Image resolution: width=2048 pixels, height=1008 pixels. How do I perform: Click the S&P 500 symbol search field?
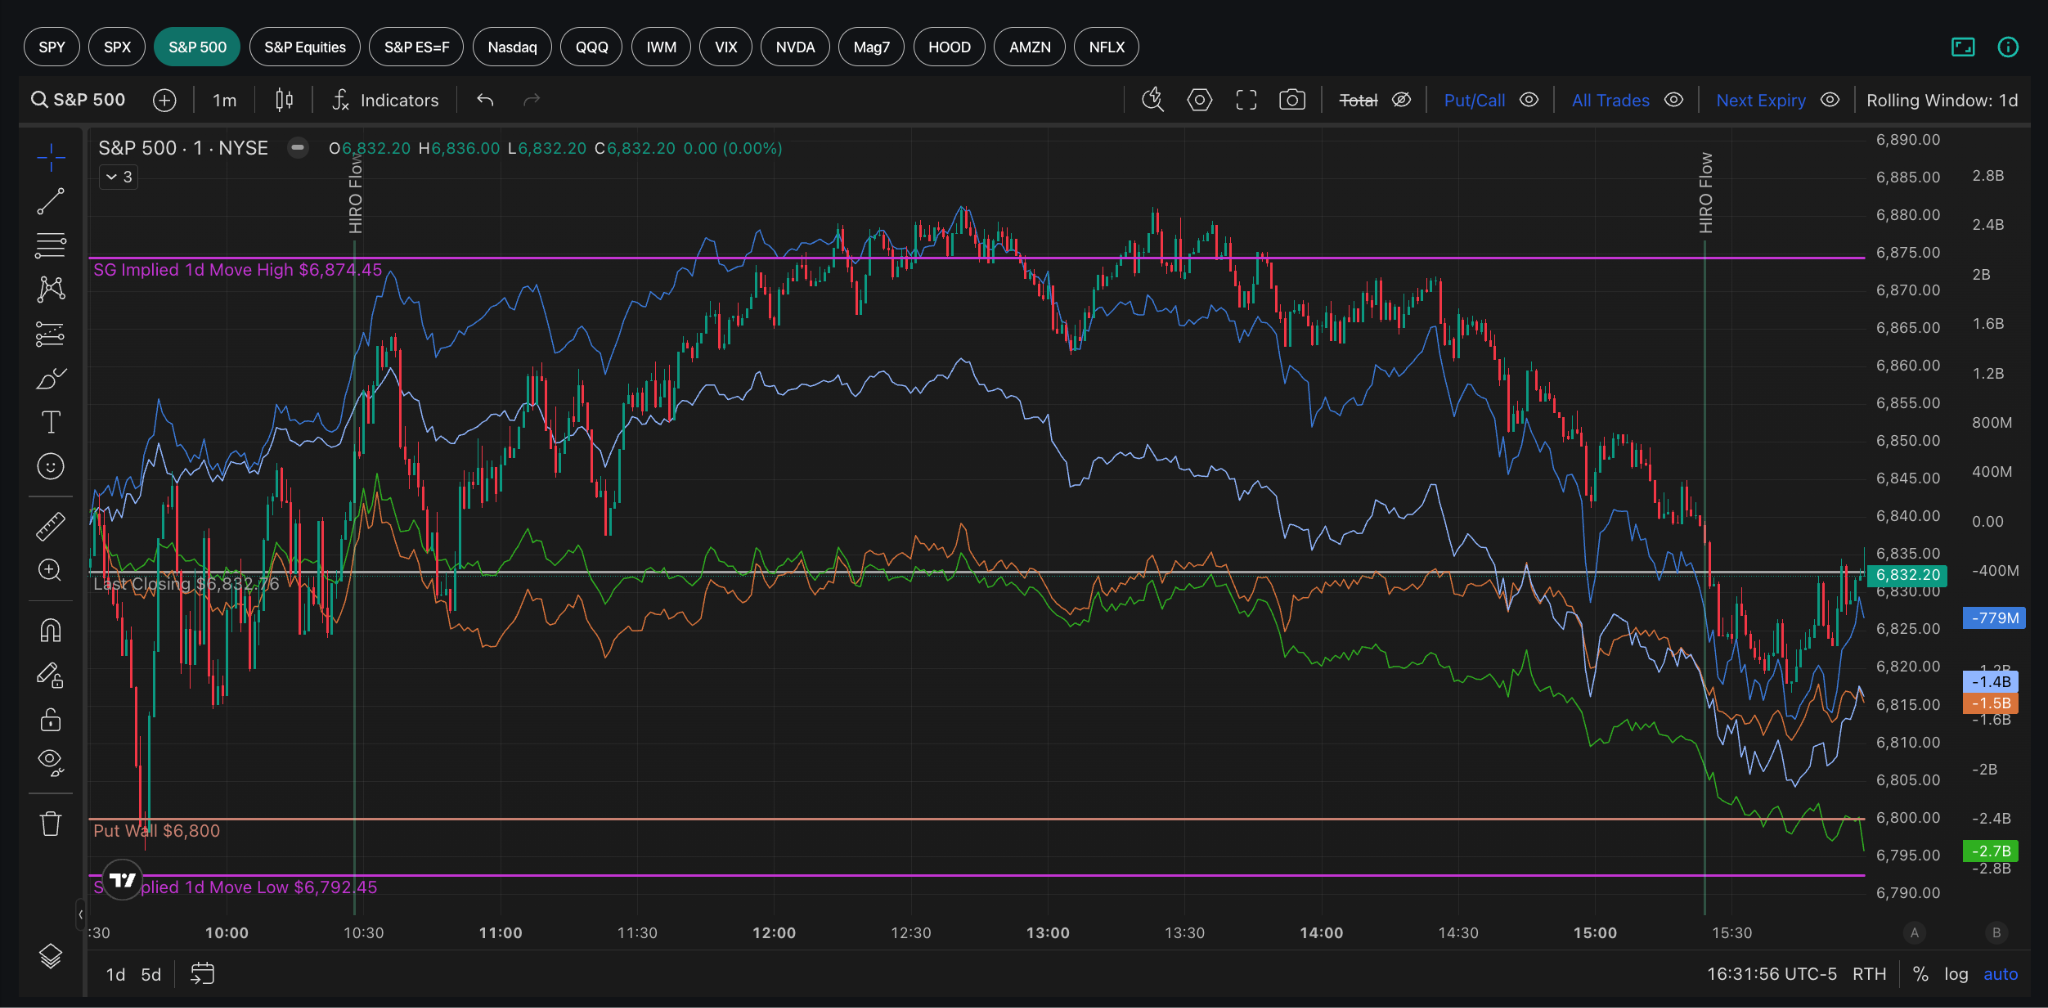(x=78, y=100)
